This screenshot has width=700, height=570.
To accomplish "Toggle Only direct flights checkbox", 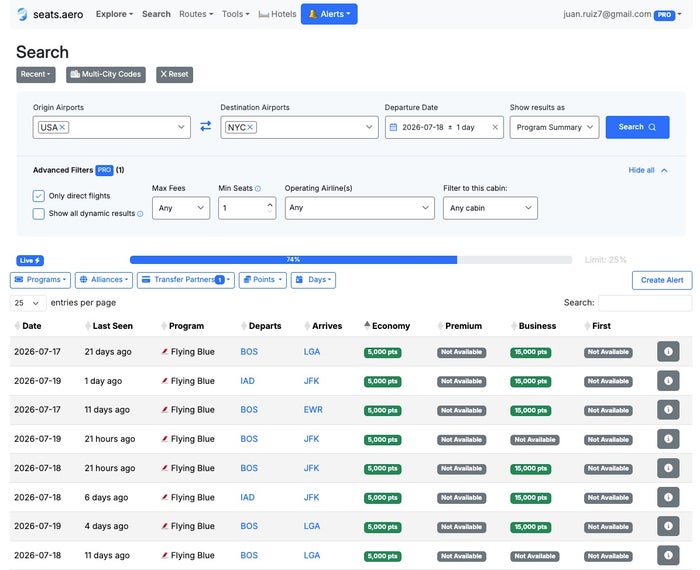I will pyautogui.click(x=38, y=196).
